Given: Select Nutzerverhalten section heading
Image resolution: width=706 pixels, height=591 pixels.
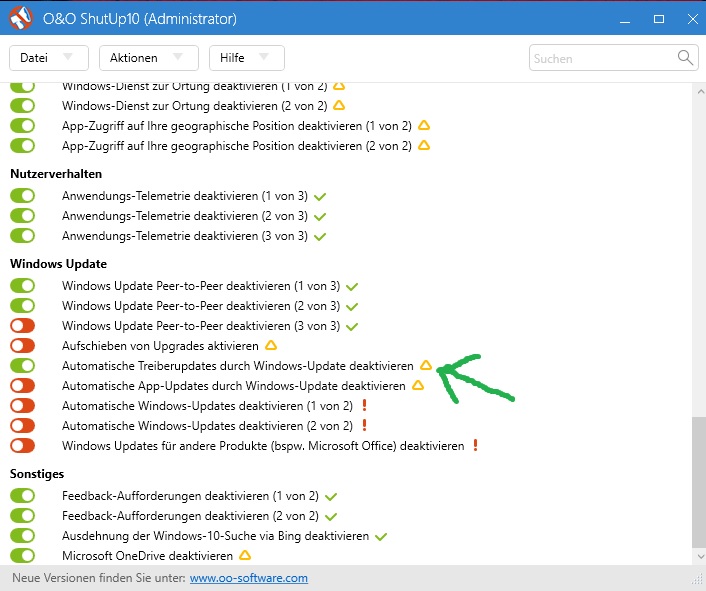Looking at the screenshot, I should pos(56,174).
